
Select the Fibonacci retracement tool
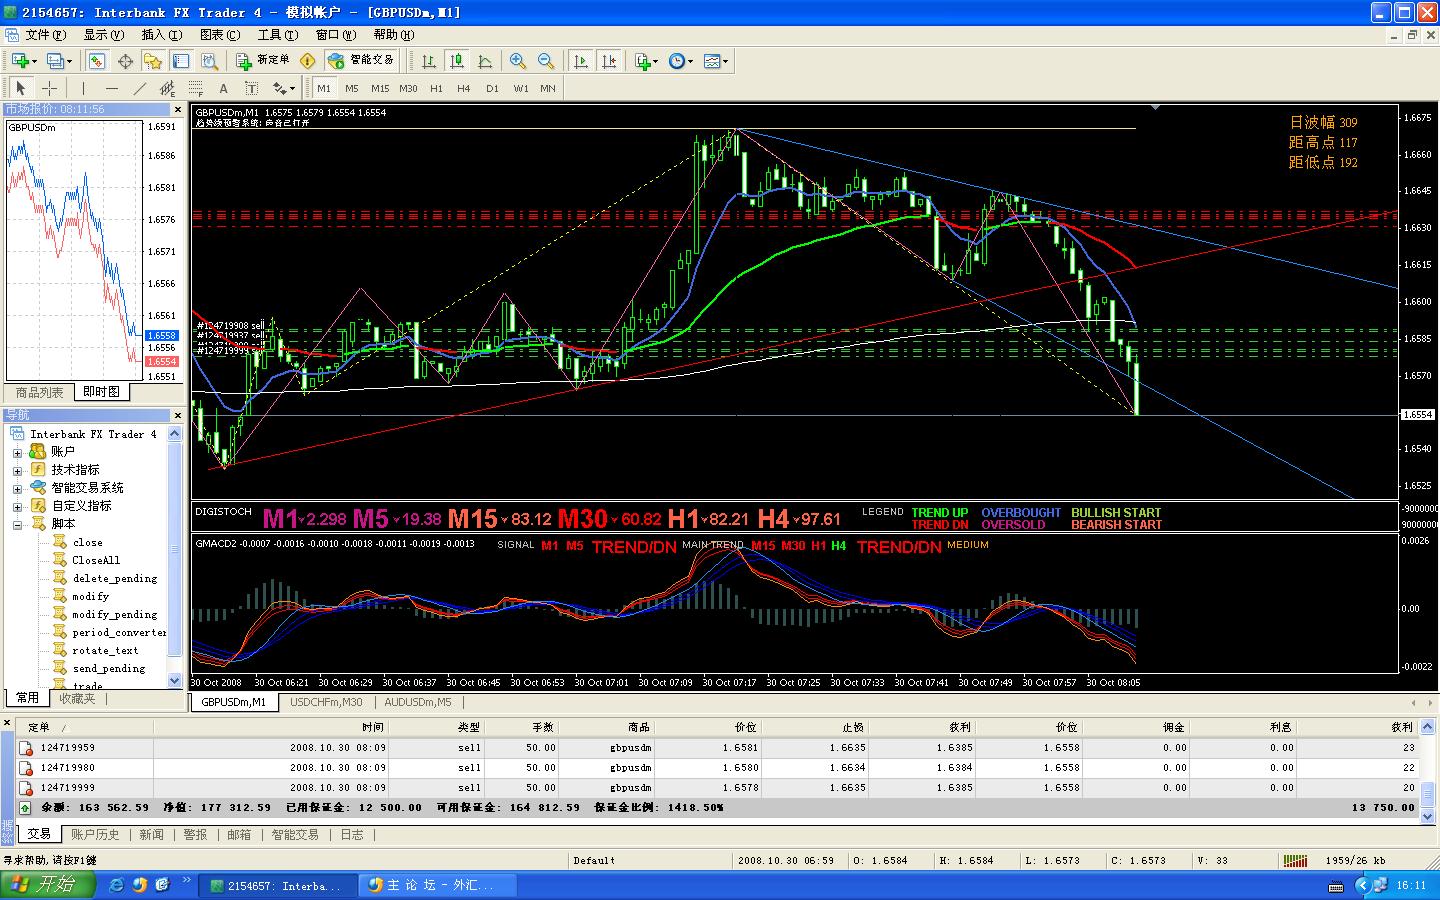(x=195, y=88)
